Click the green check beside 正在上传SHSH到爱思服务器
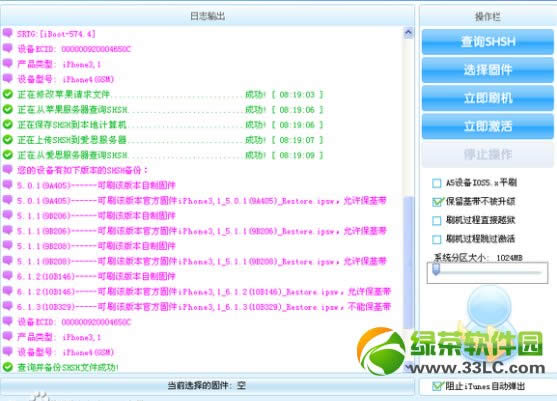This screenshot has height=401, width=557. pos(7,140)
